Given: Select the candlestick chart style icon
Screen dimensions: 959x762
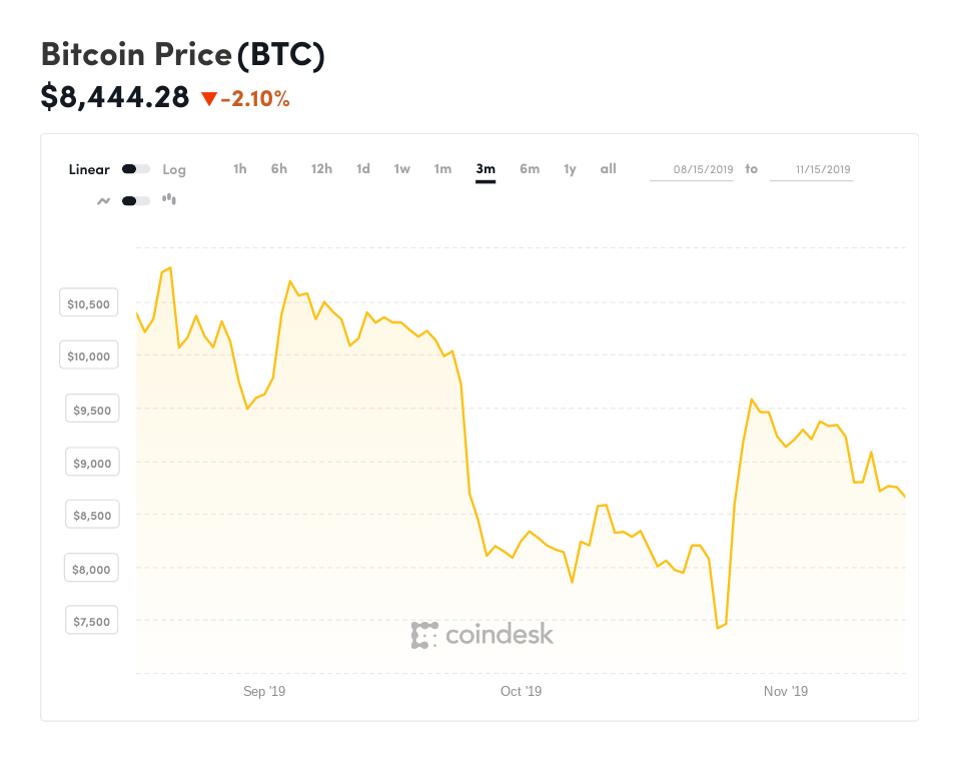Looking at the screenshot, I should [x=169, y=200].
